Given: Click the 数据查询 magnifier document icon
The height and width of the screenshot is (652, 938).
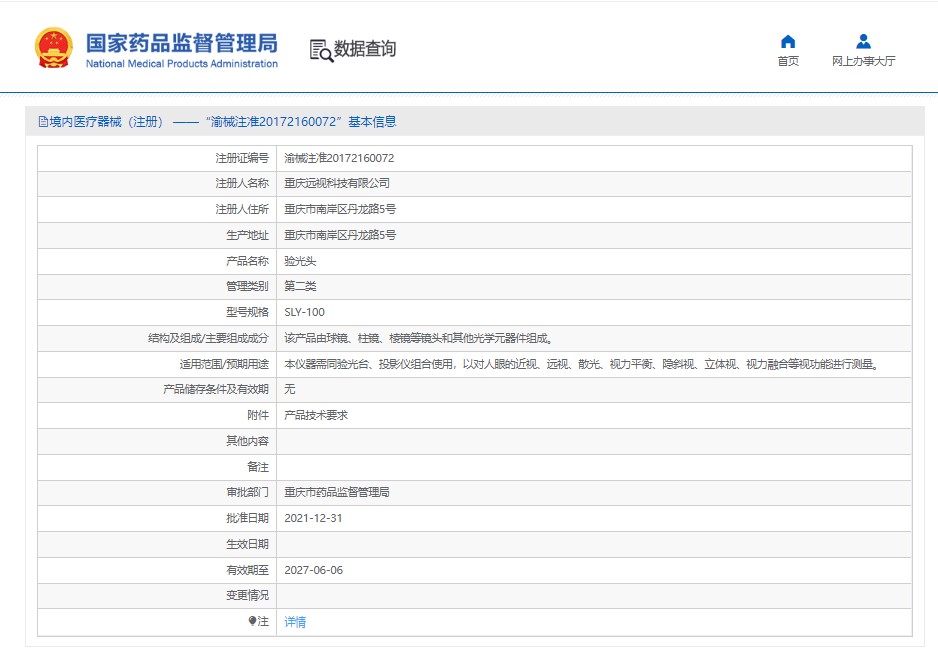Looking at the screenshot, I should (x=321, y=50).
